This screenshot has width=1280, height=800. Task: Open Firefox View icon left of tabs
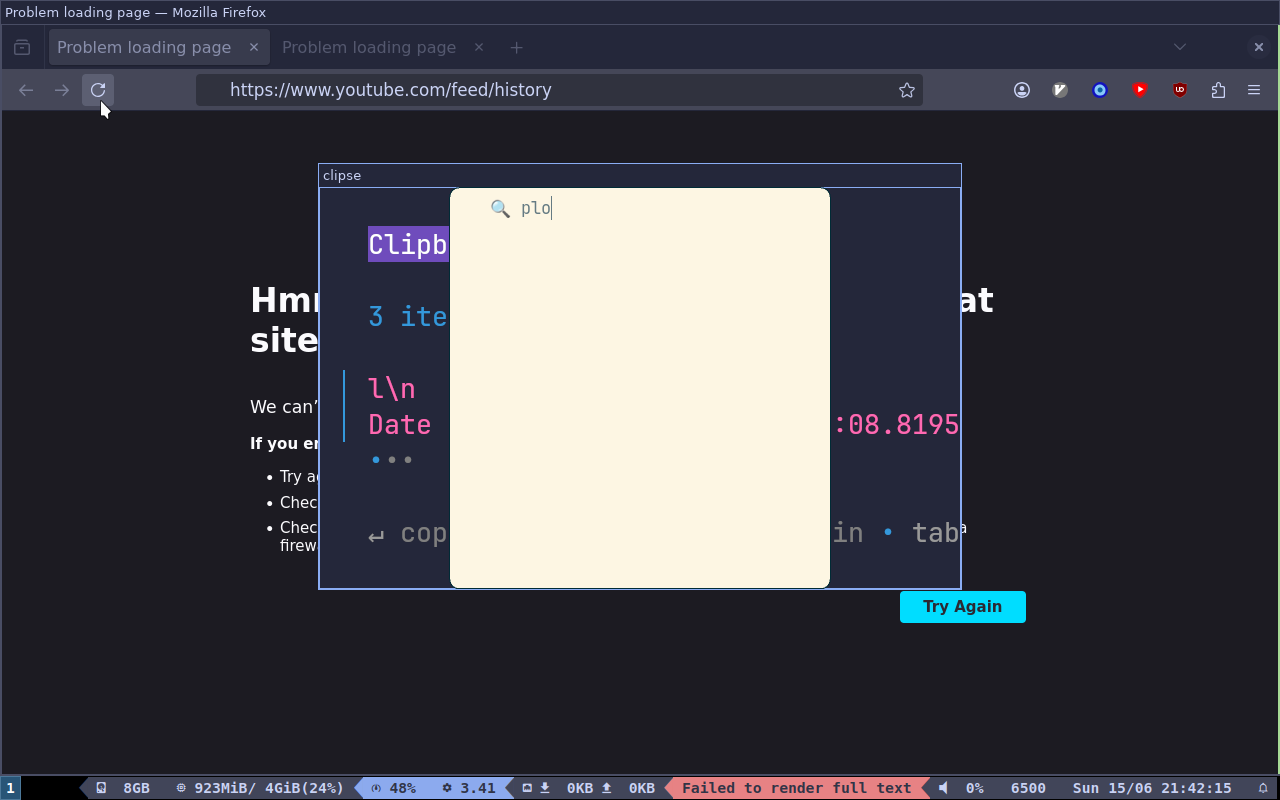[x=22, y=47]
